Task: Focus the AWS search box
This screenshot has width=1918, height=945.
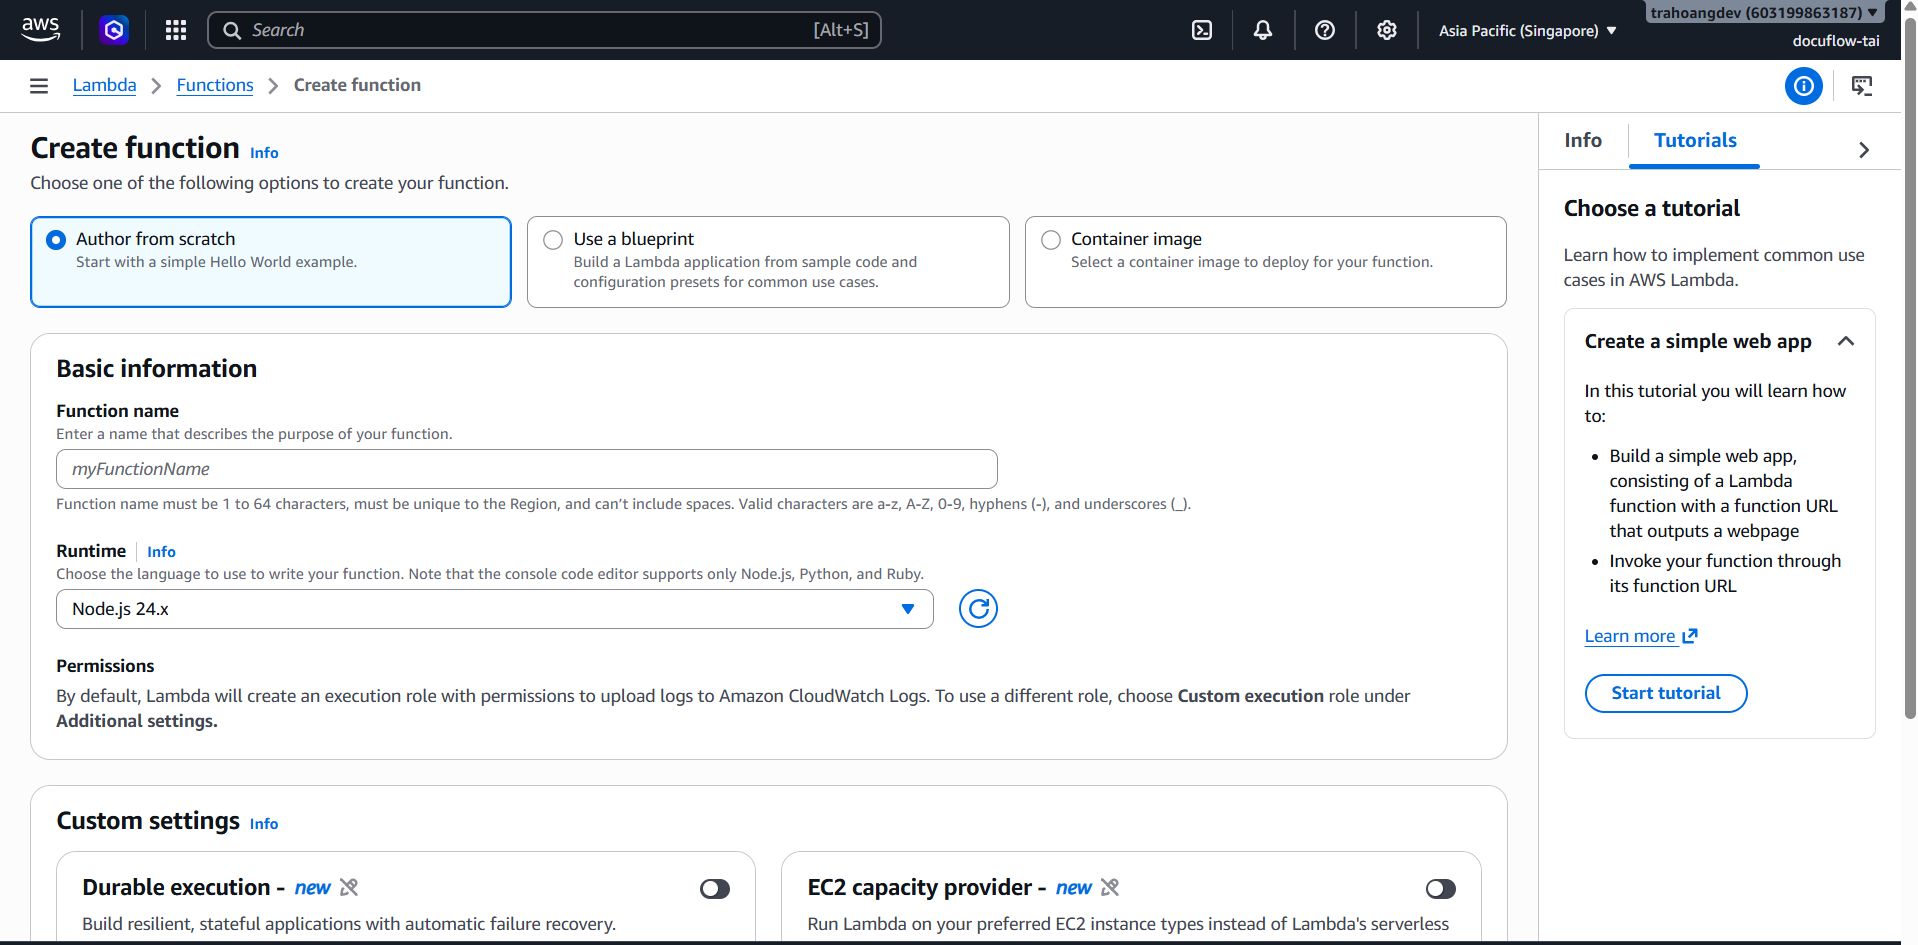Action: [544, 30]
